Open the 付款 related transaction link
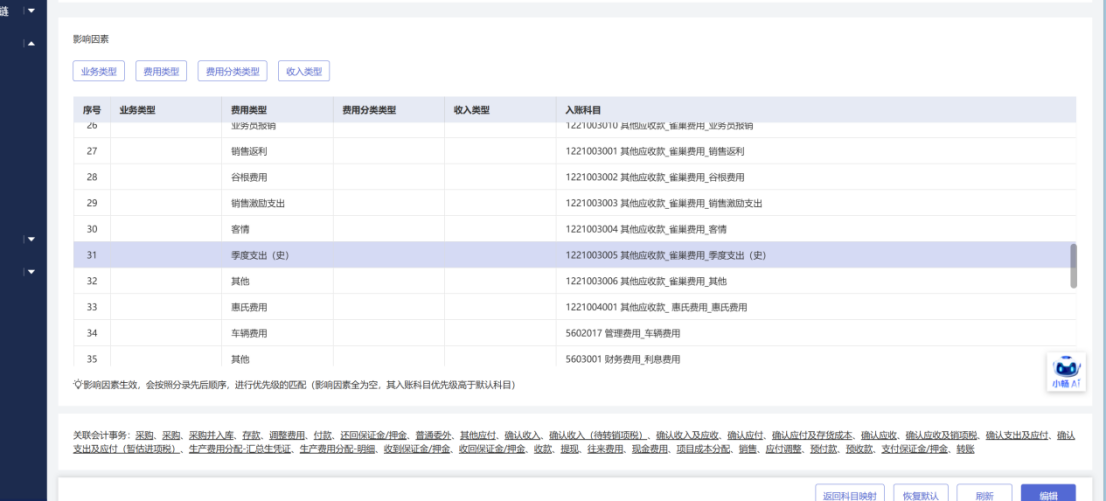1106x501 pixels. point(322,435)
